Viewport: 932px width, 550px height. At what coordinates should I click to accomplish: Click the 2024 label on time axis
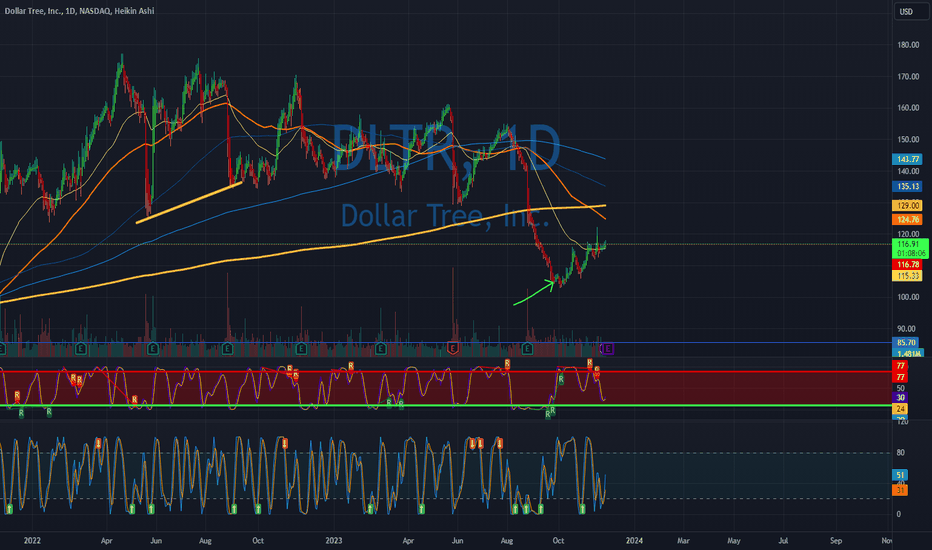coord(634,540)
